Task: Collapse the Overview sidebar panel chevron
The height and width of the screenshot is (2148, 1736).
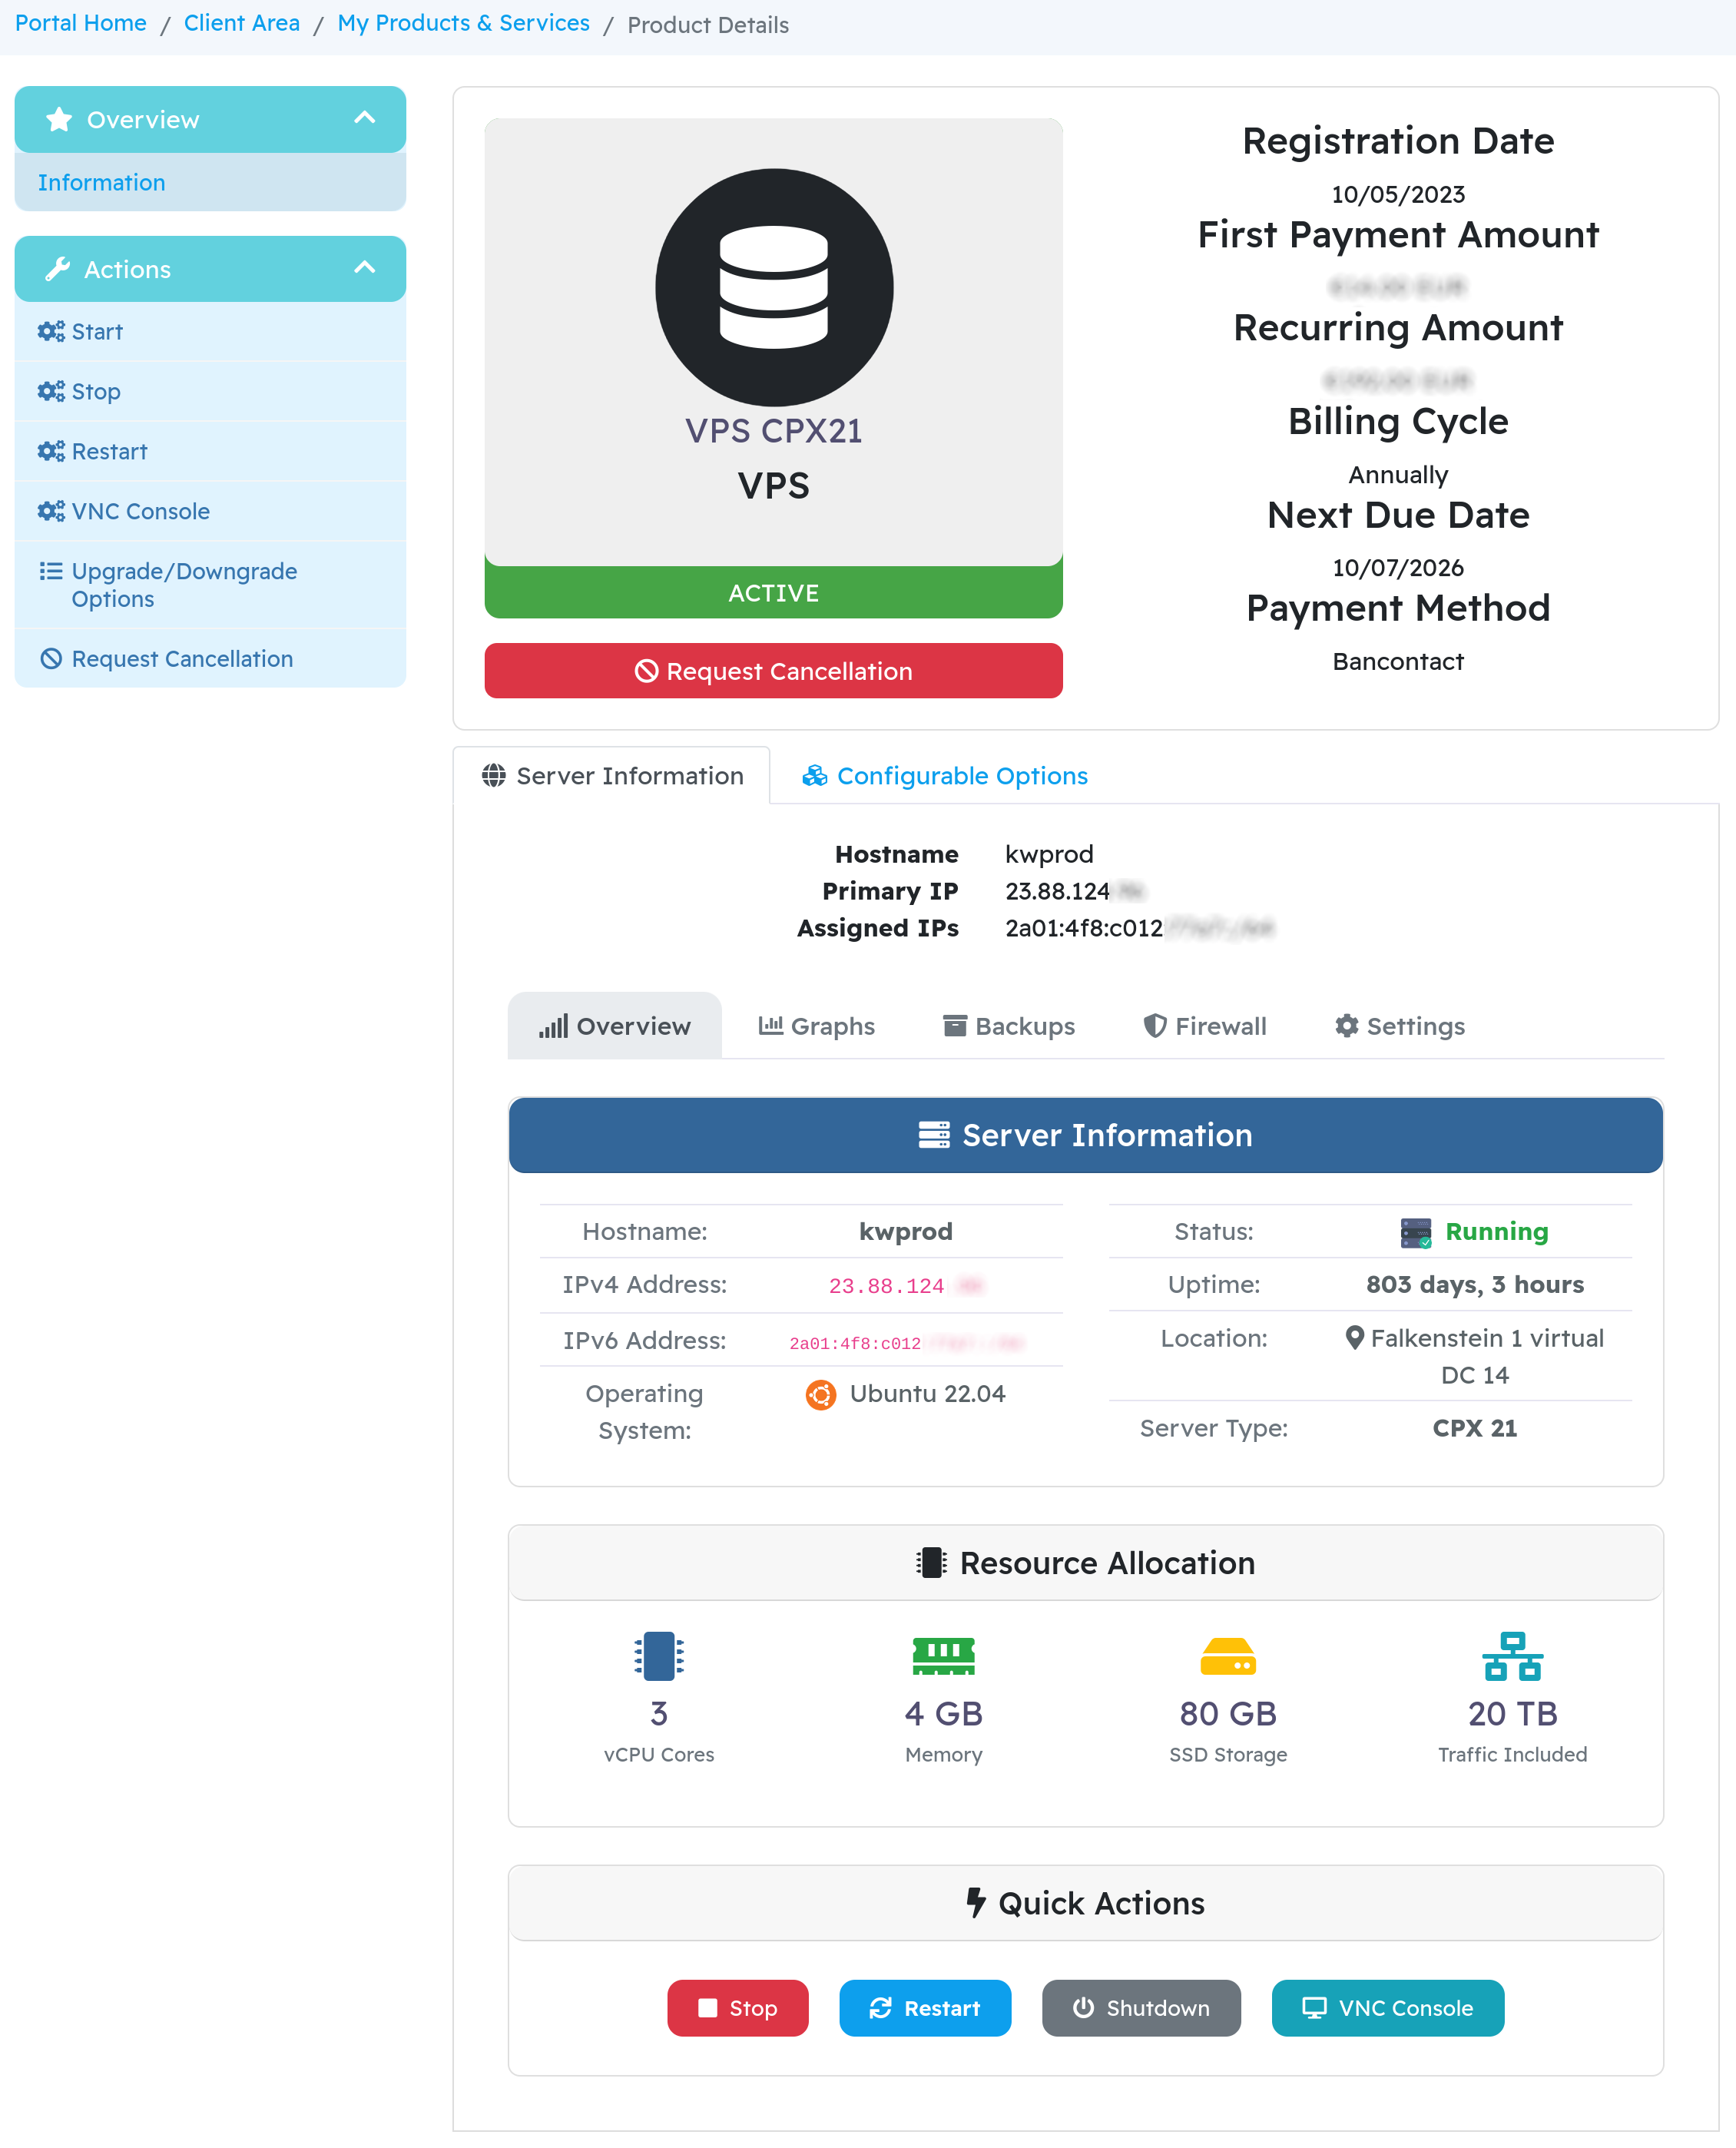Action: 365,119
